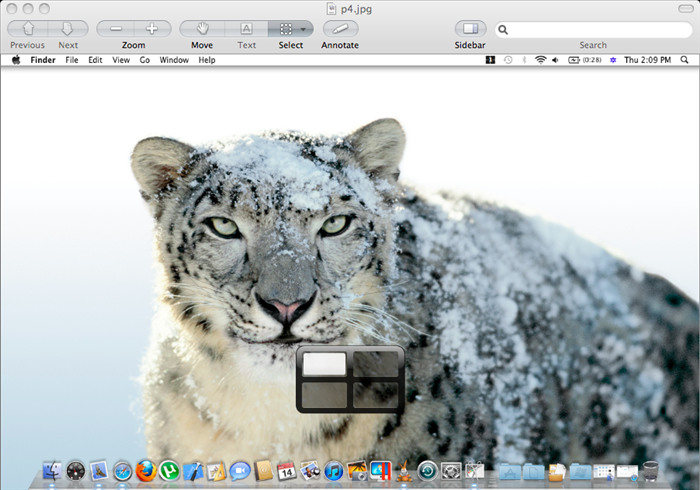The height and width of the screenshot is (490, 700).
Task: Empty or open the Trash in Dock
Action: coord(651,471)
